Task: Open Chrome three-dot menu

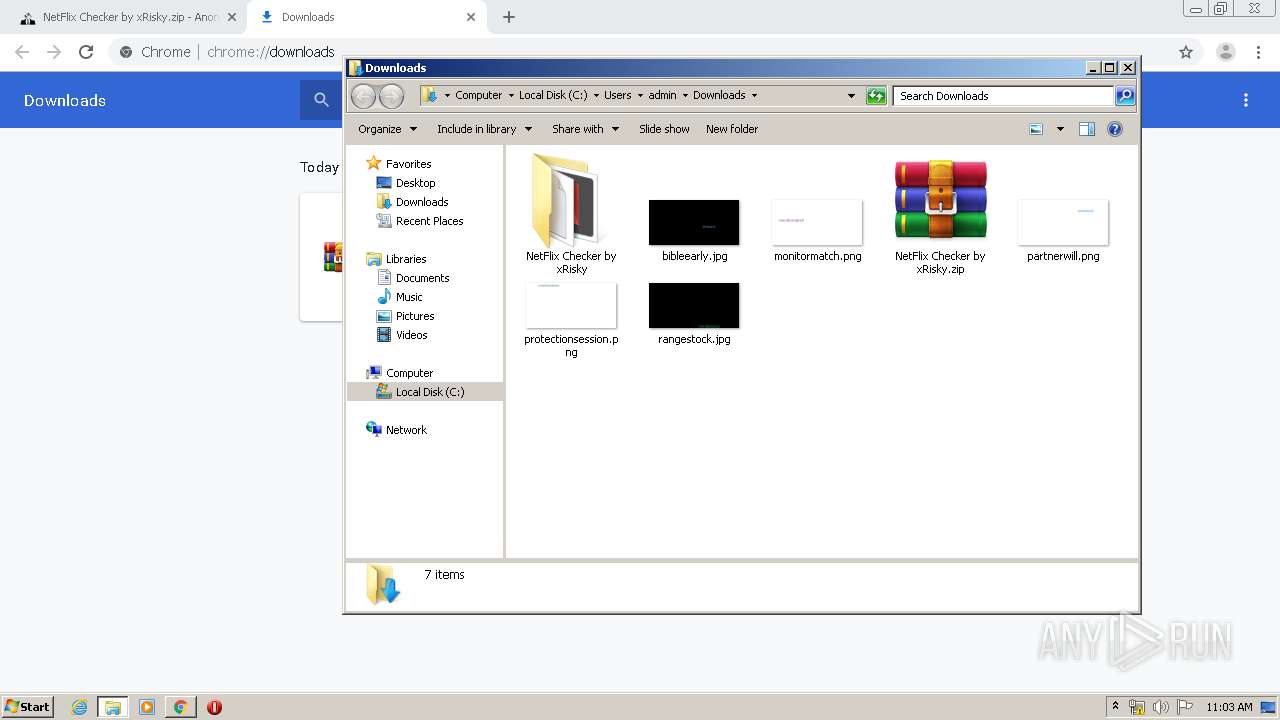Action: (1259, 52)
